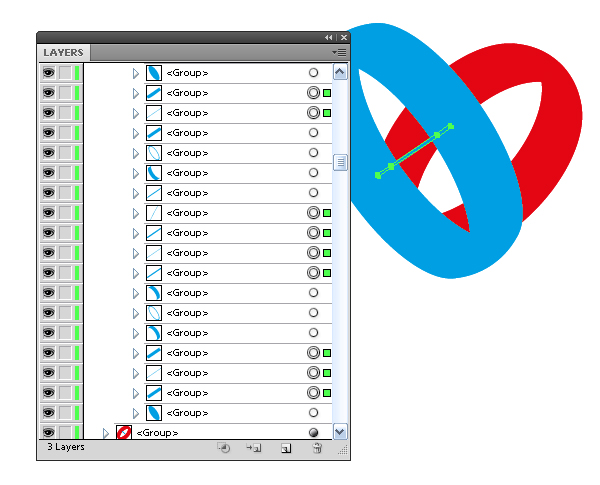
Task: Toggle visibility of the third <Group> row
Action: 49,113
